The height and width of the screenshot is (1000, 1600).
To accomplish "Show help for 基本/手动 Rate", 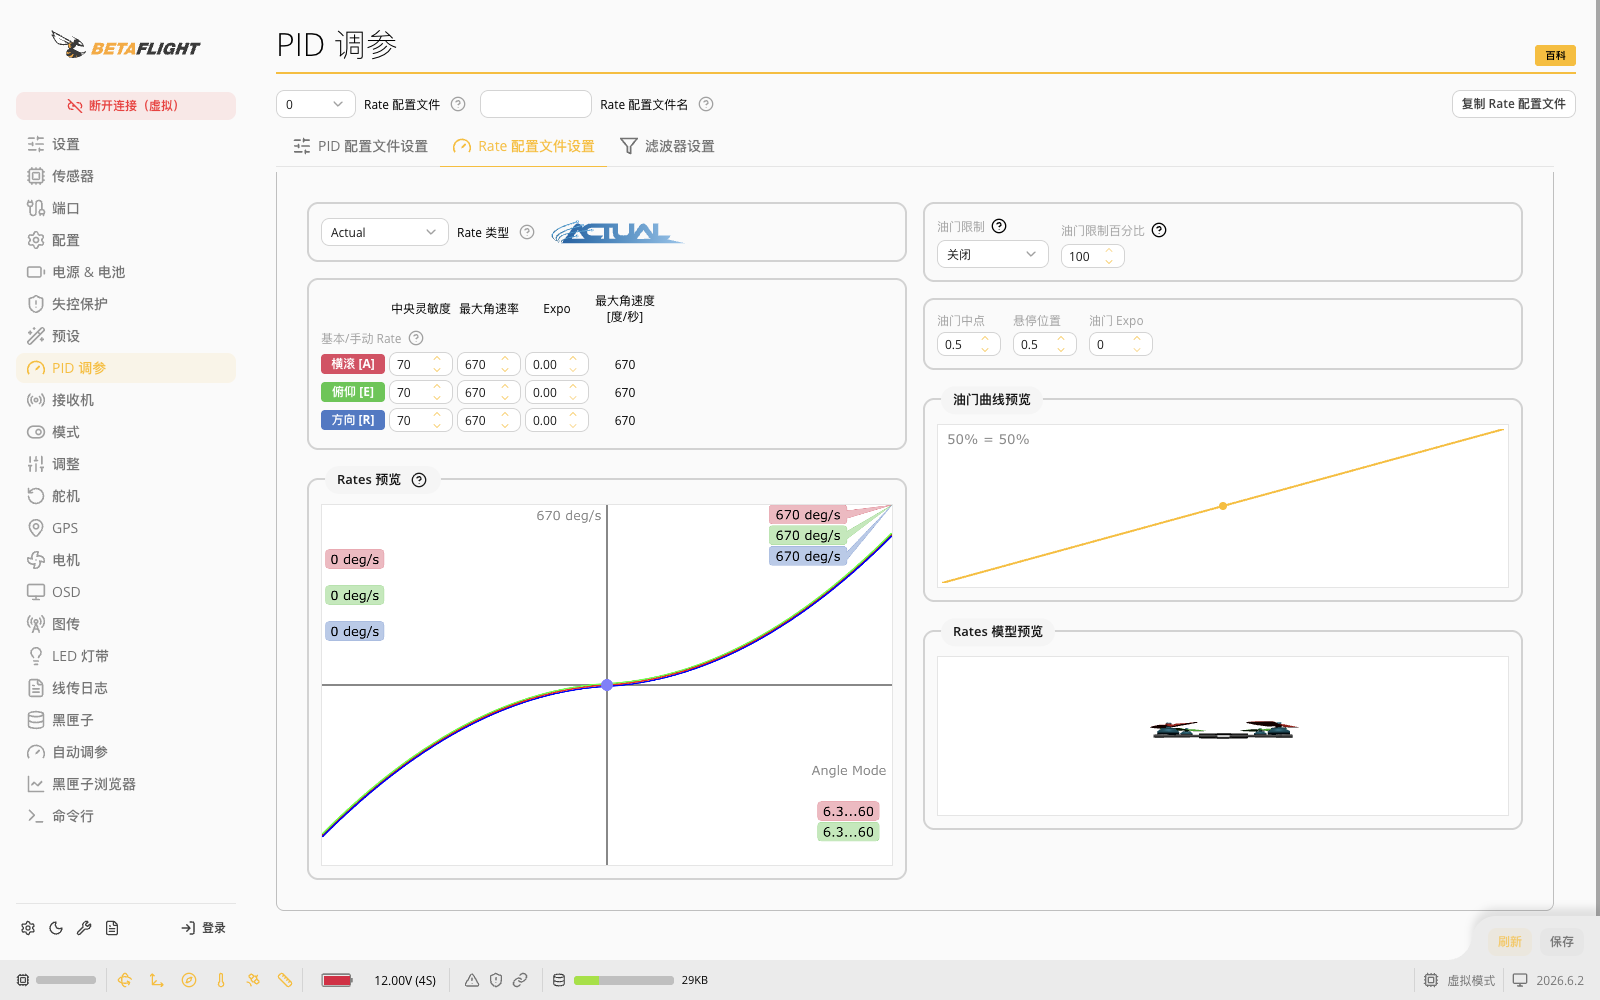I will click(x=416, y=338).
